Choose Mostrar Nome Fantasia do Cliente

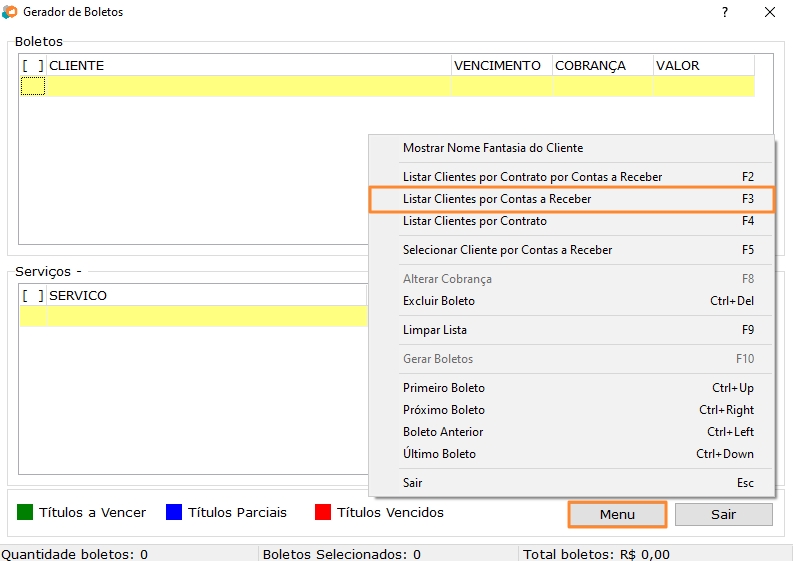click(571, 148)
